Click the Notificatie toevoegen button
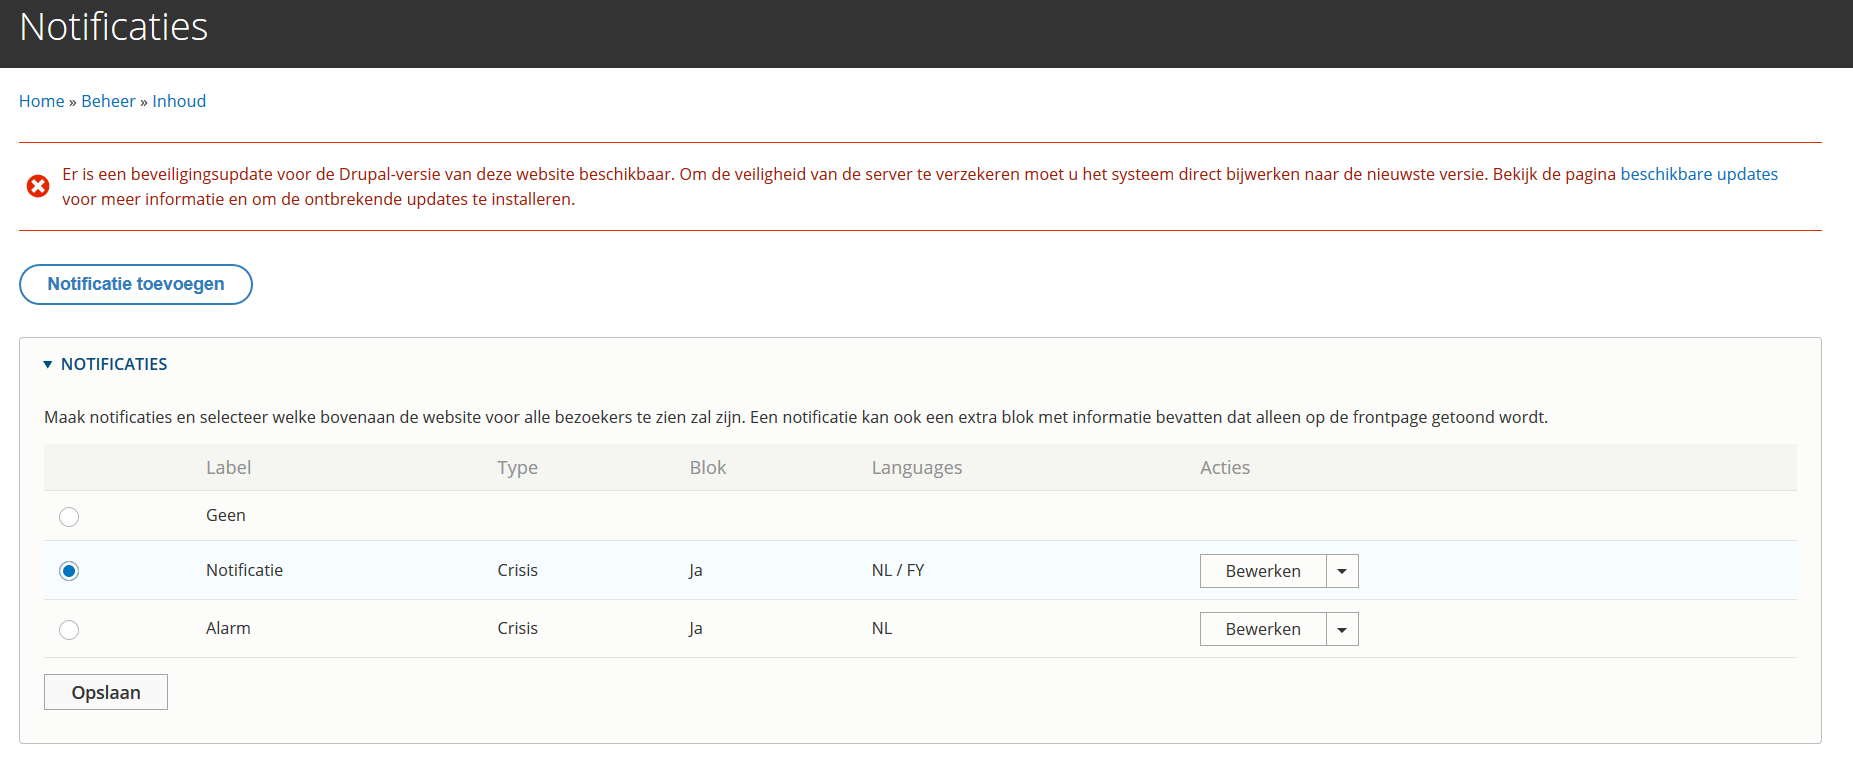1853x775 pixels. tap(136, 284)
